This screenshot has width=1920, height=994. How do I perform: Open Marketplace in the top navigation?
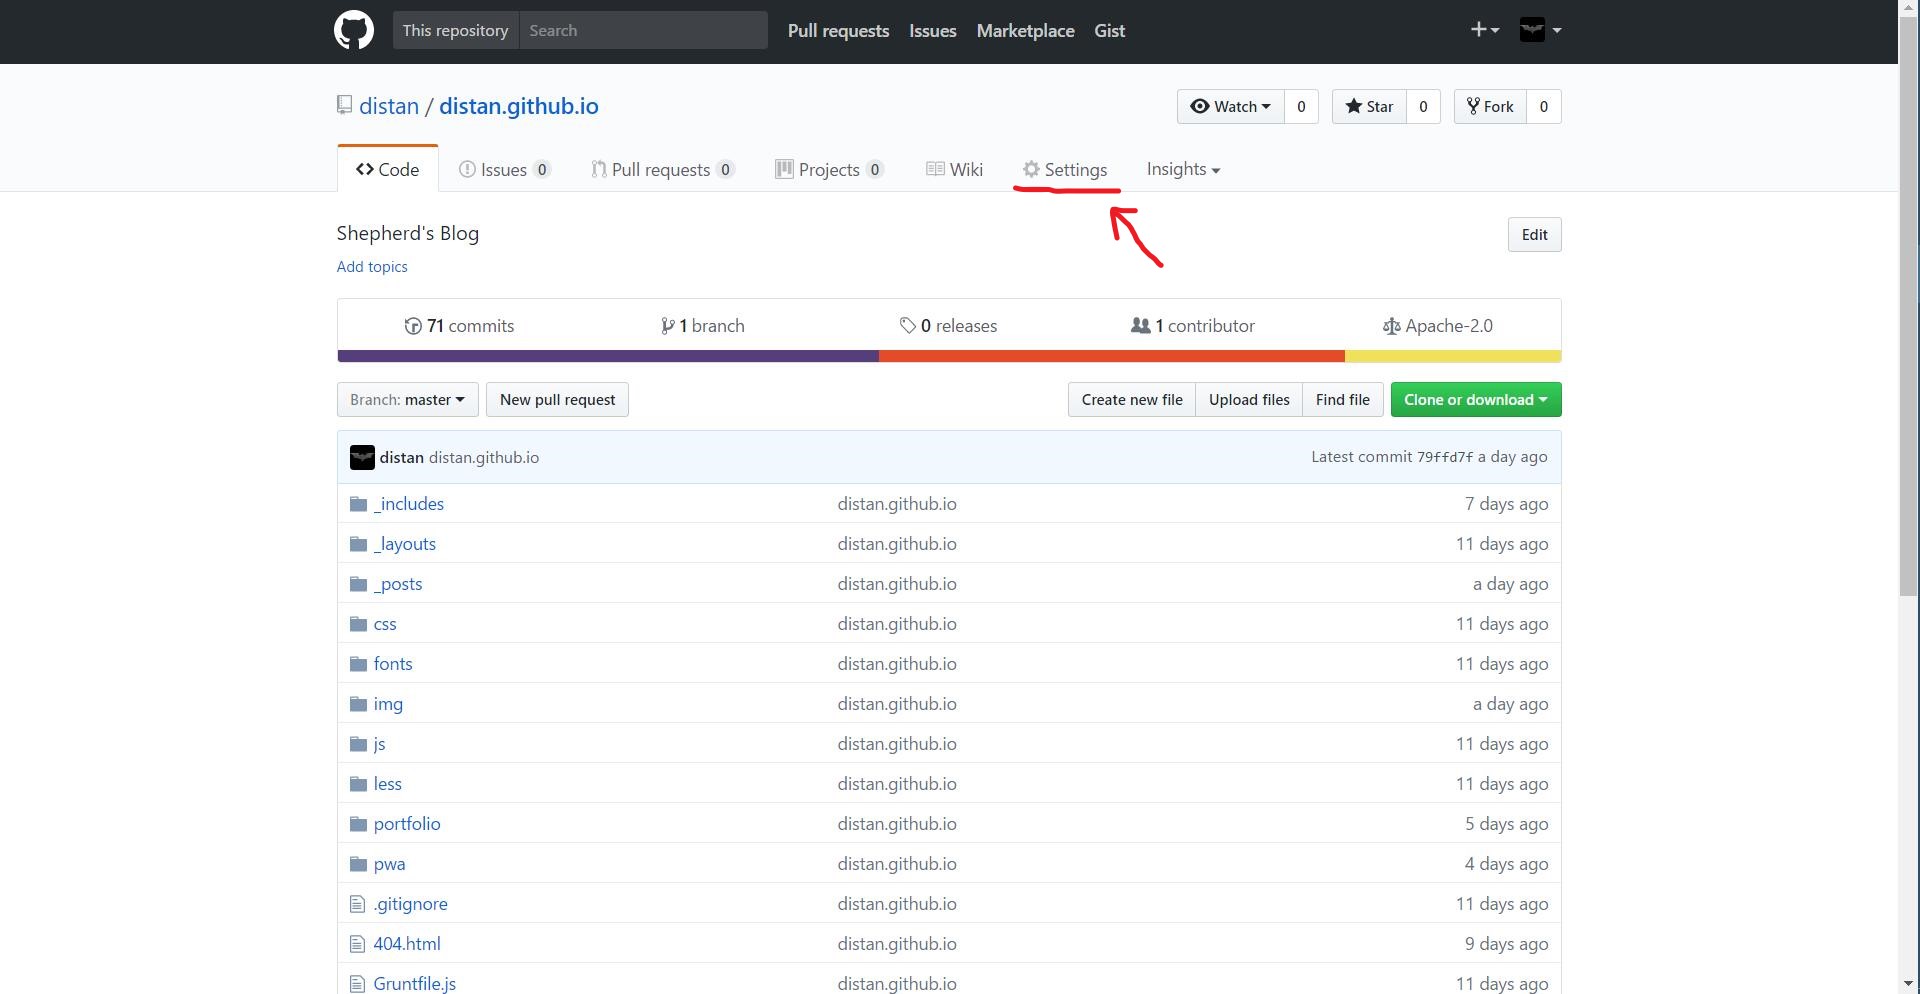(x=1025, y=30)
